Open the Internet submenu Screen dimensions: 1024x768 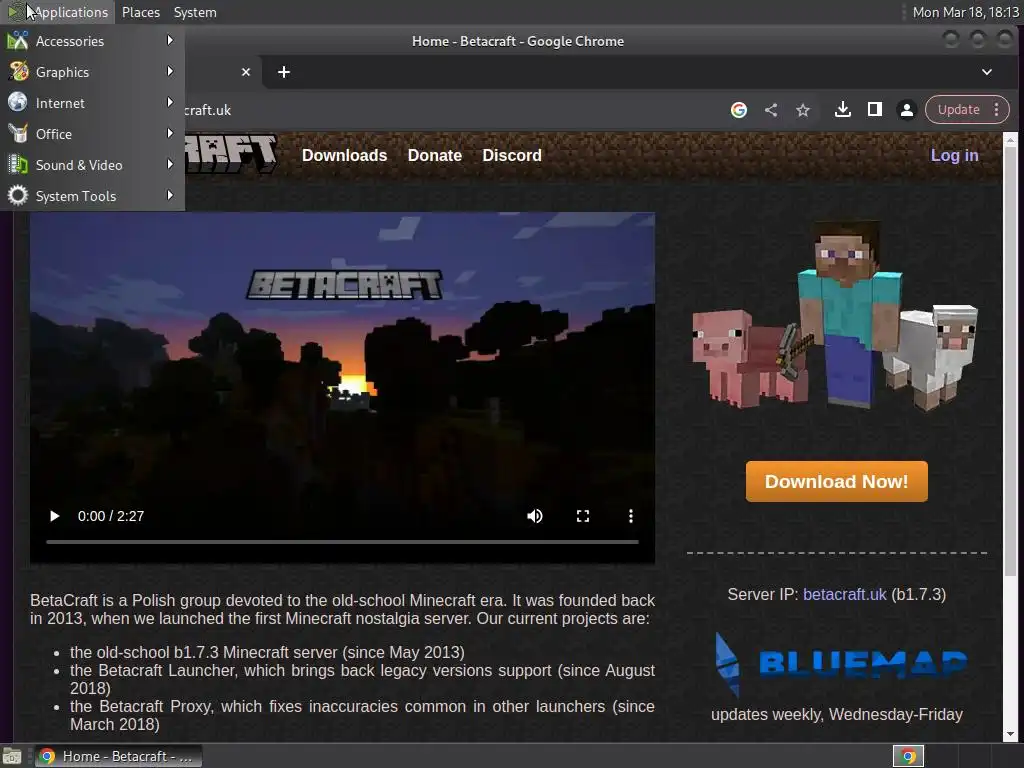pyautogui.click(x=92, y=103)
